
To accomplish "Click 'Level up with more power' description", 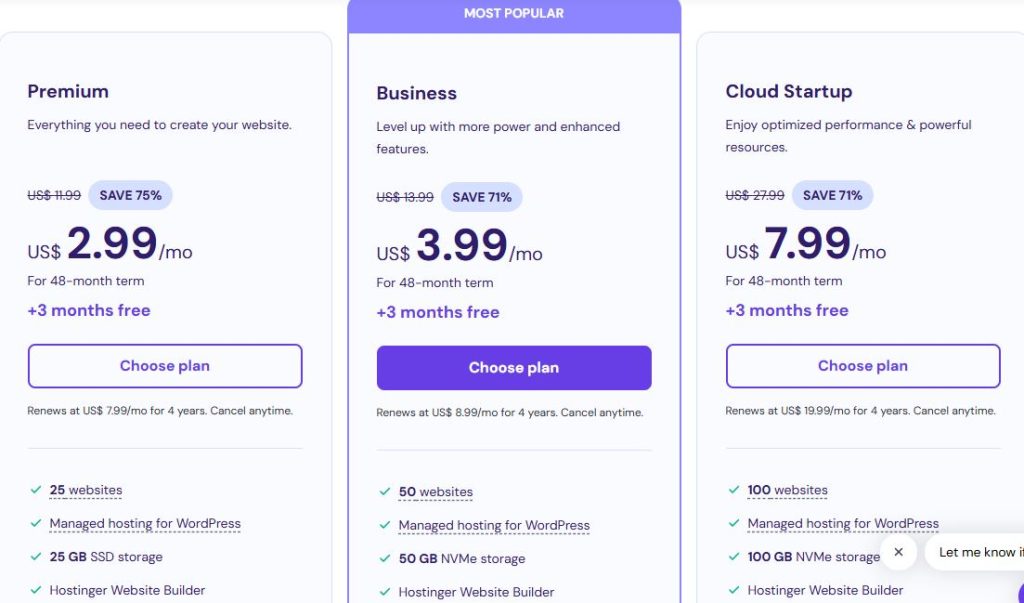I will point(498,138).
